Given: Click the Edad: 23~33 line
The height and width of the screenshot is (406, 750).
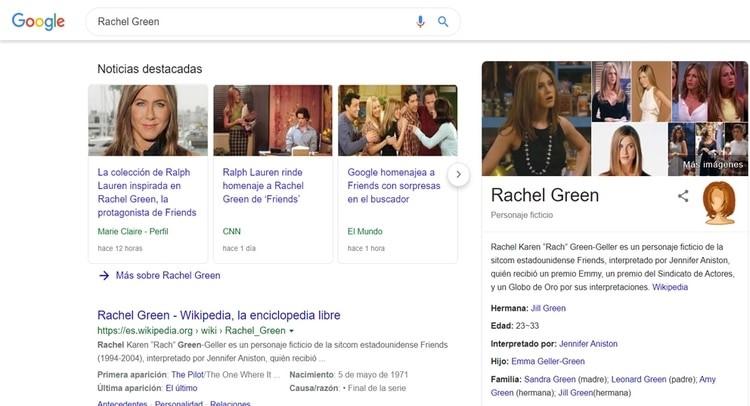Looking at the screenshot, I should [515, 326].
